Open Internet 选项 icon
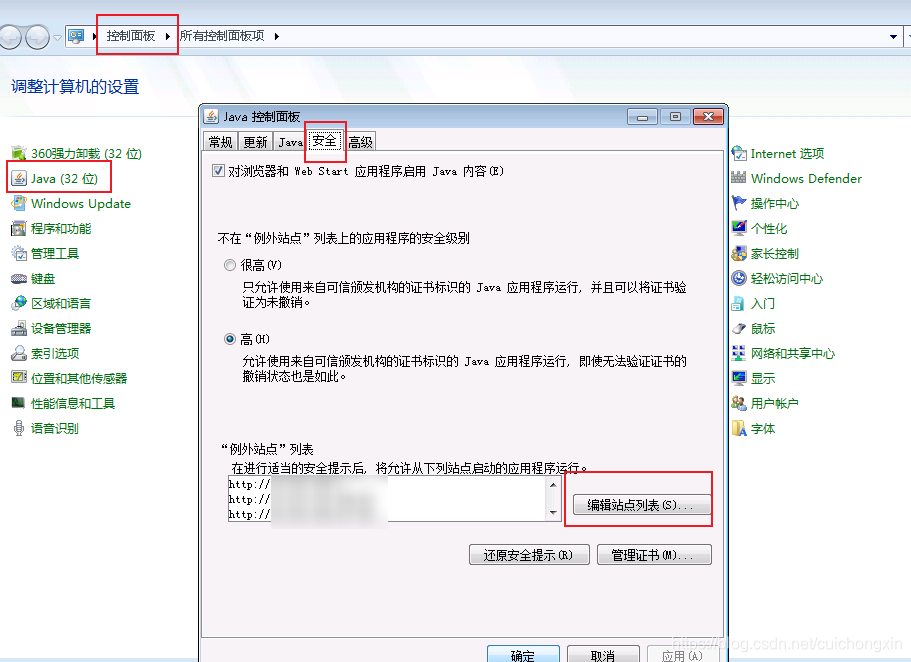This screenshot has width=911, height=662. coord(739,153)
